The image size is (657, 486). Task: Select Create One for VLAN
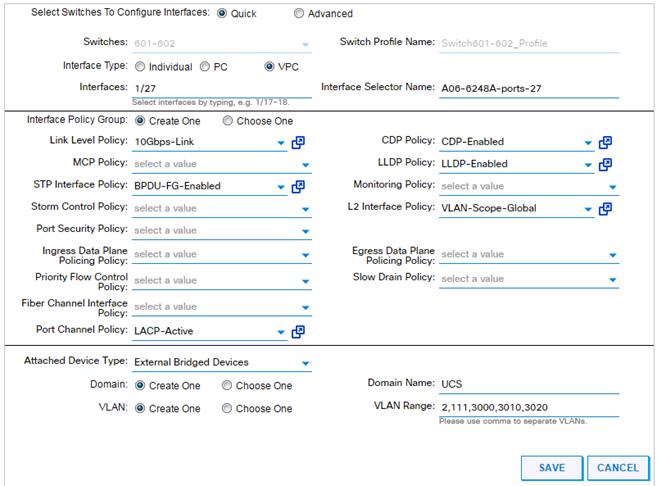pos(140,408)
